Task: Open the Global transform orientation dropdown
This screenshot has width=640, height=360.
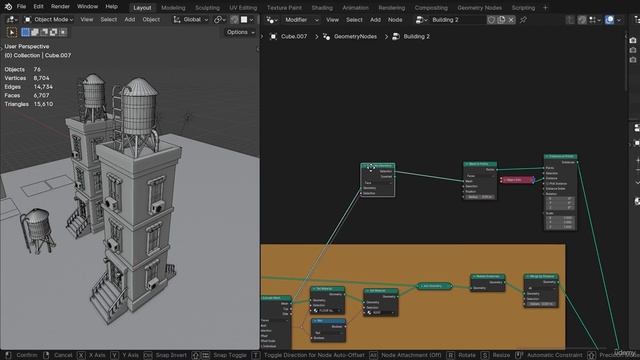Action: [x=191, y=20]
